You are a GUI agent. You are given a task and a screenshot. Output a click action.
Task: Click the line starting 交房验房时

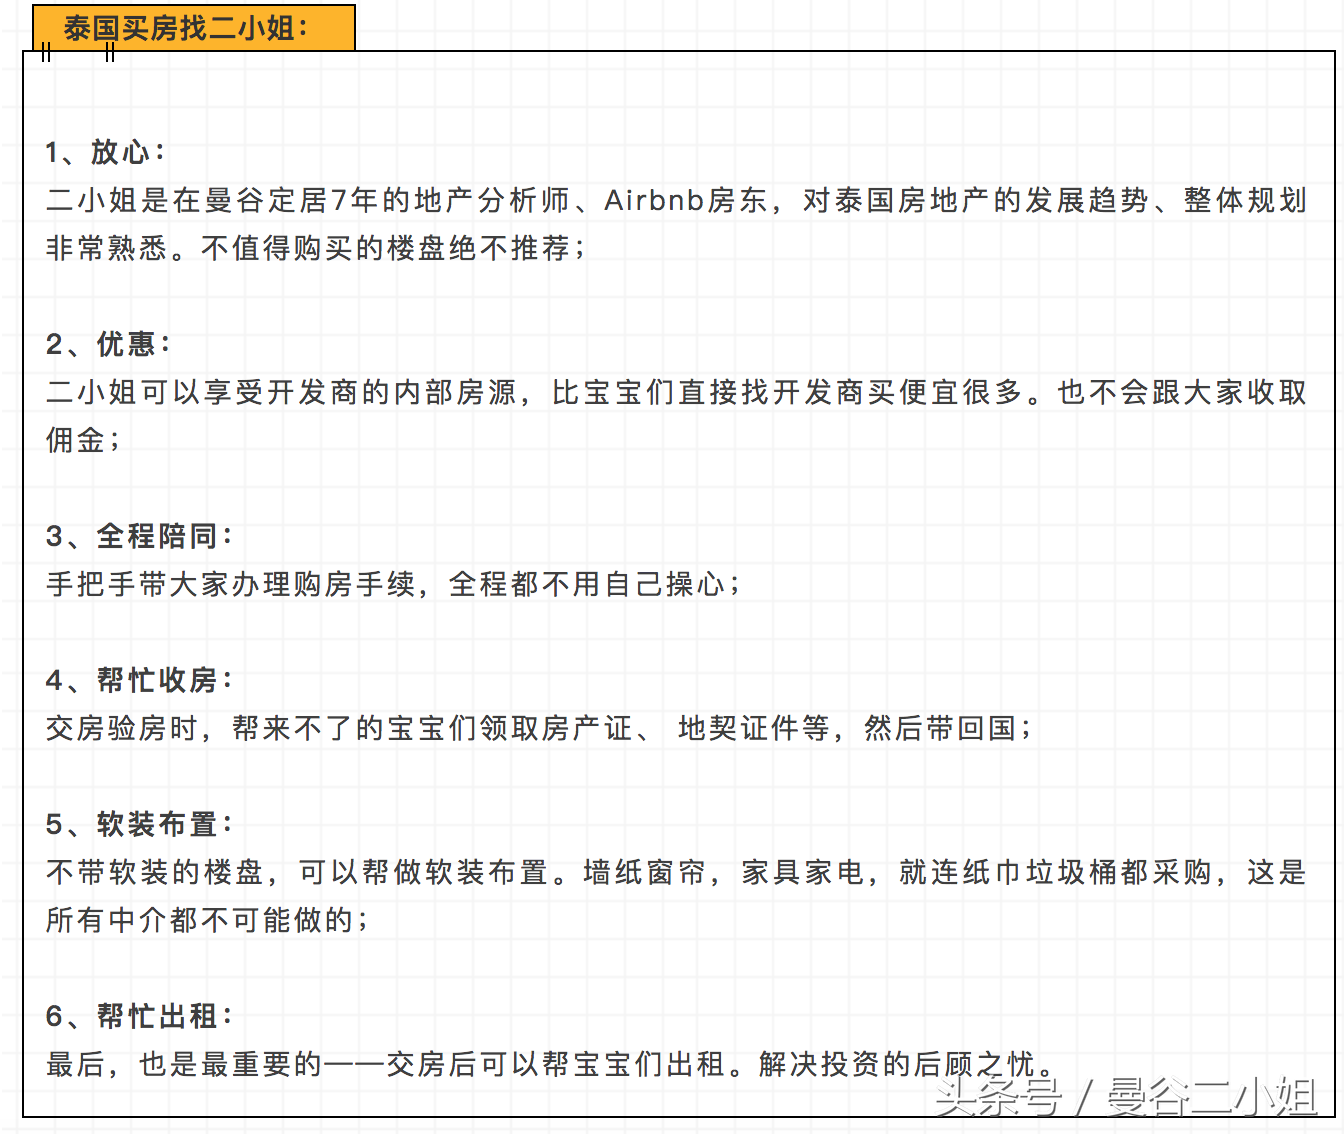point(539,728)
